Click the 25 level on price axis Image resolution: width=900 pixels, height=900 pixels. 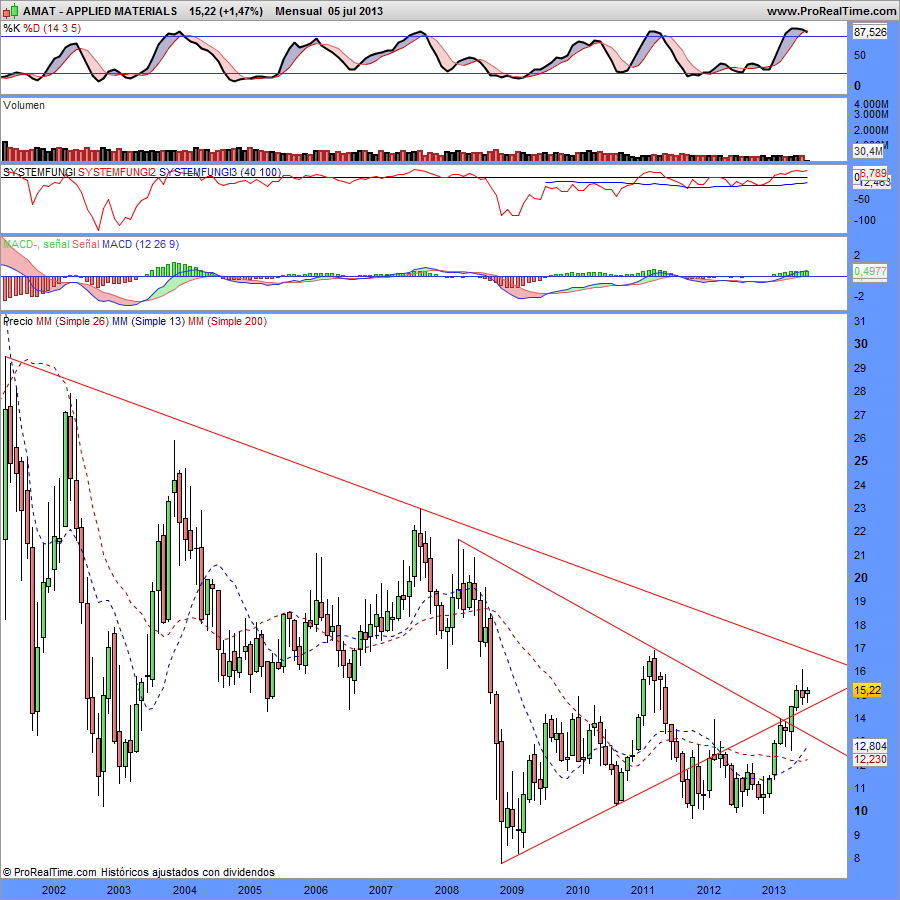[861, 461]
